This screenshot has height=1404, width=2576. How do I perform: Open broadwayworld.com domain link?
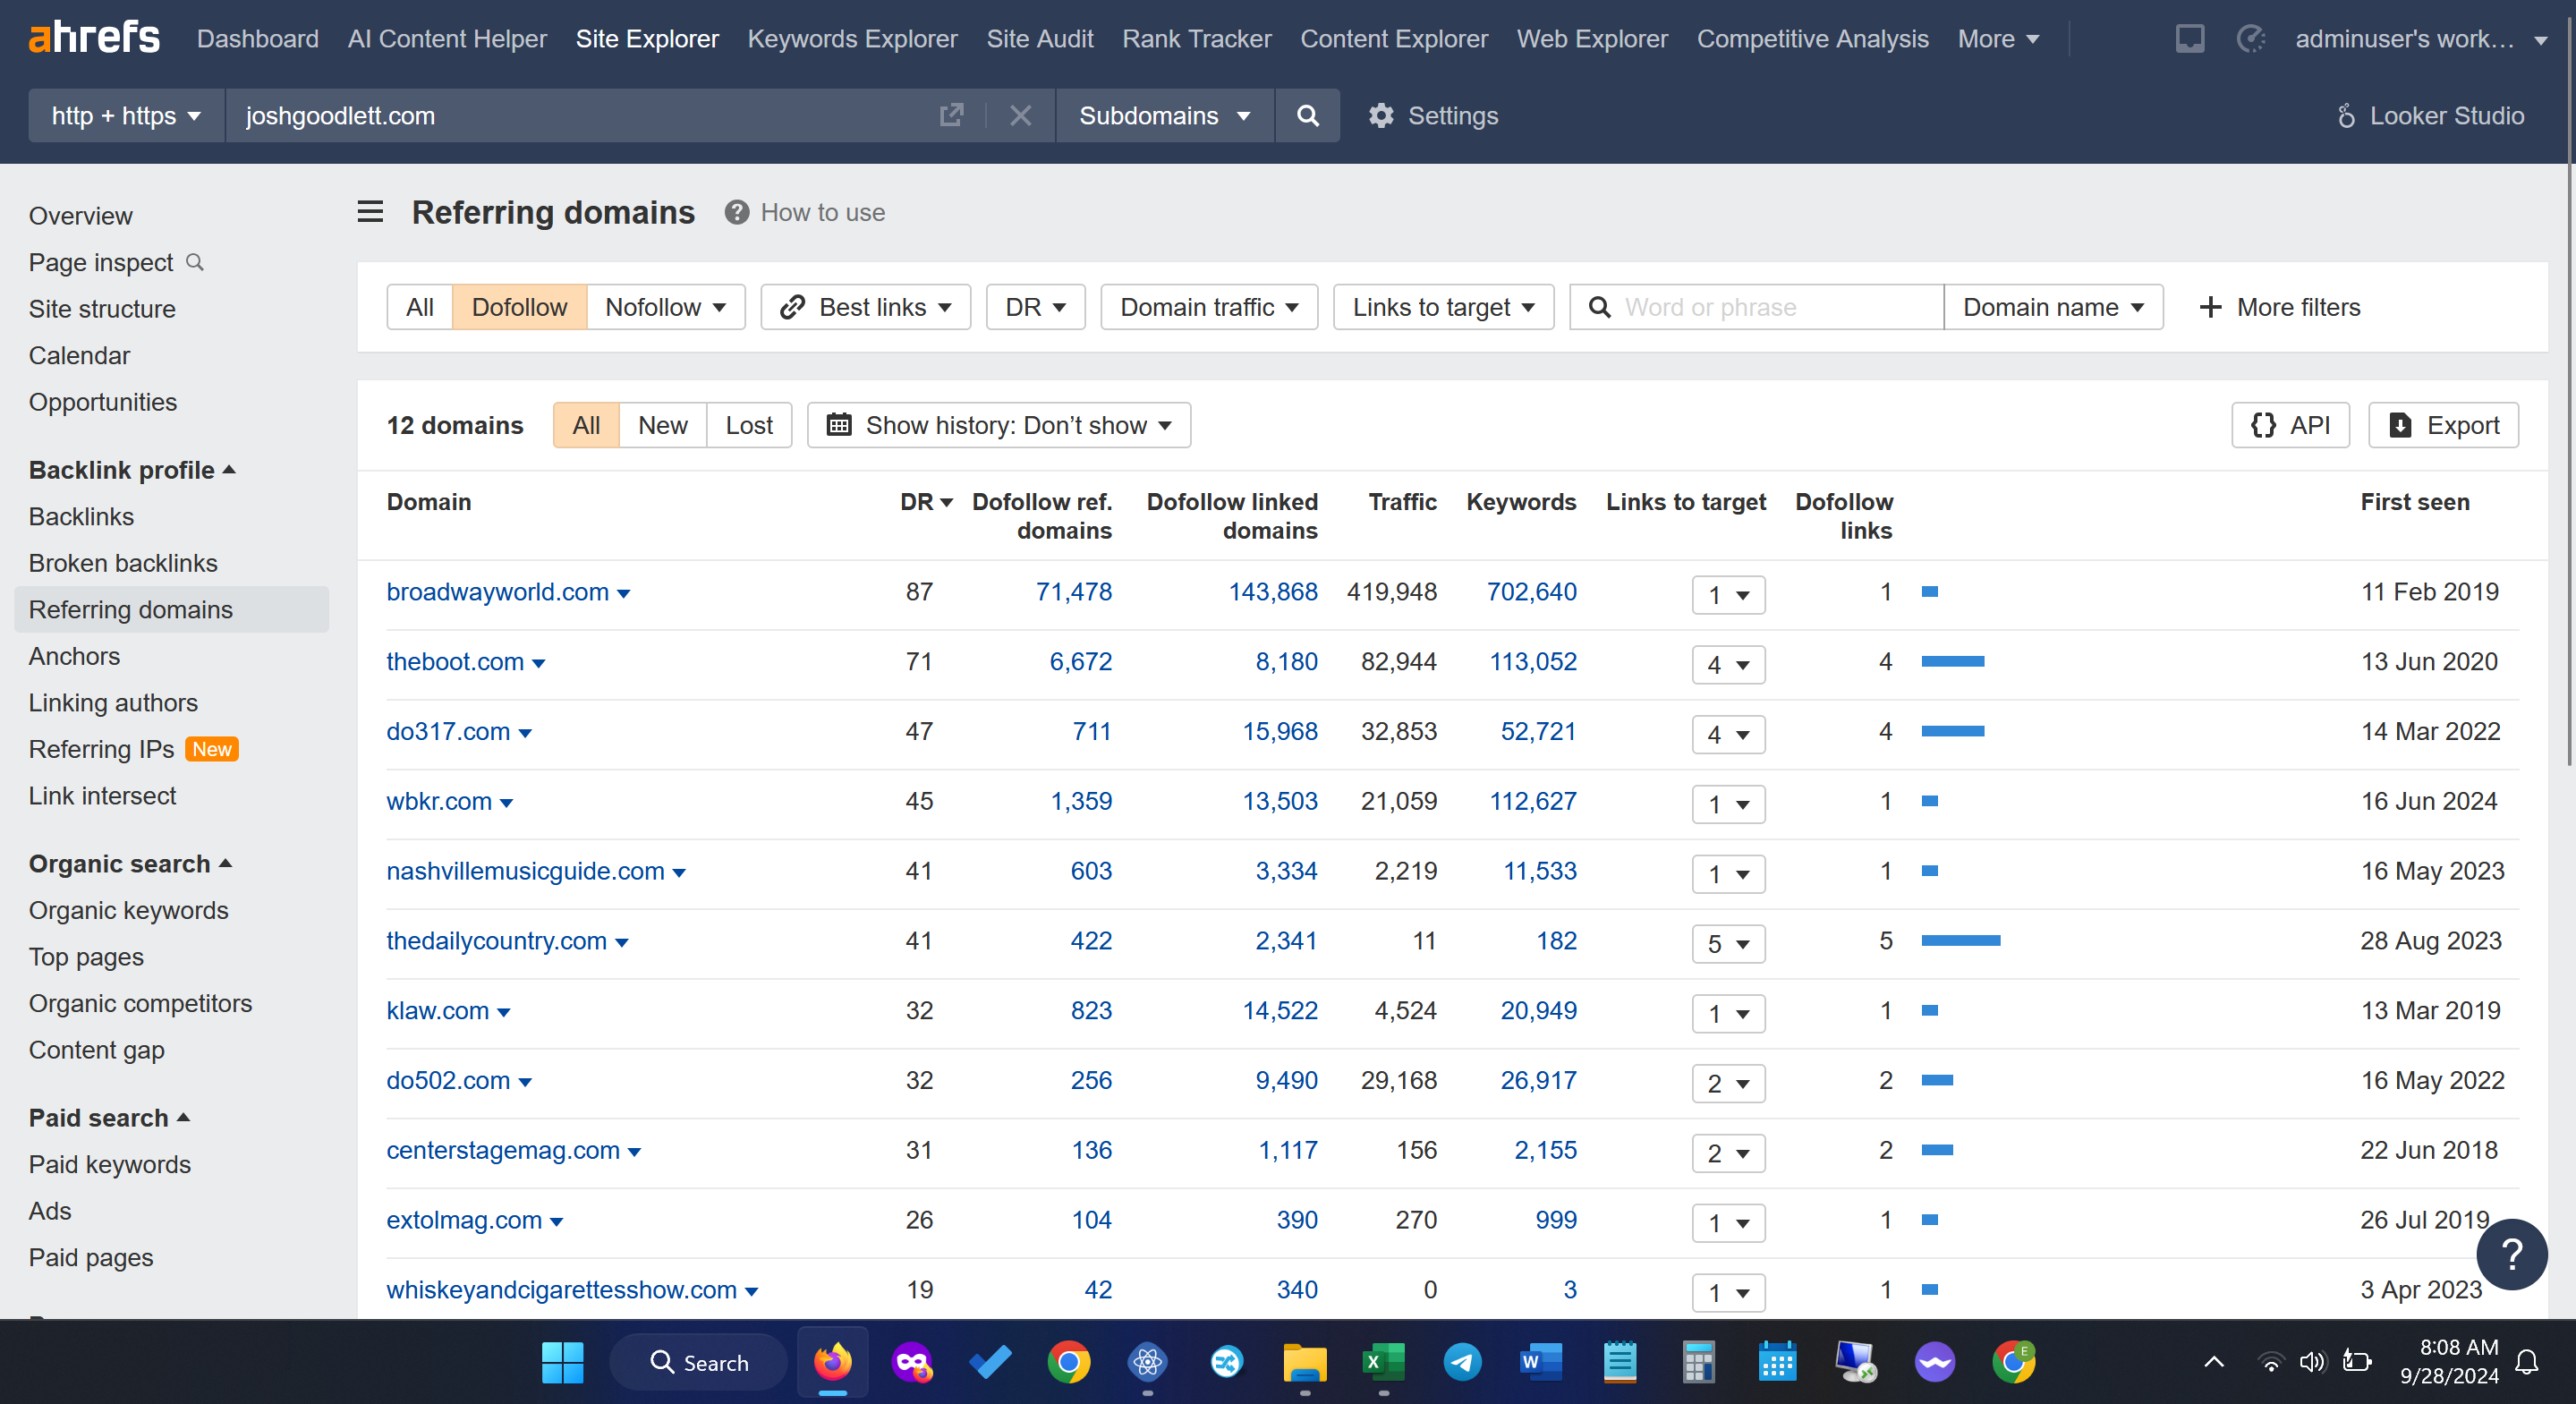tap(497, 591)
